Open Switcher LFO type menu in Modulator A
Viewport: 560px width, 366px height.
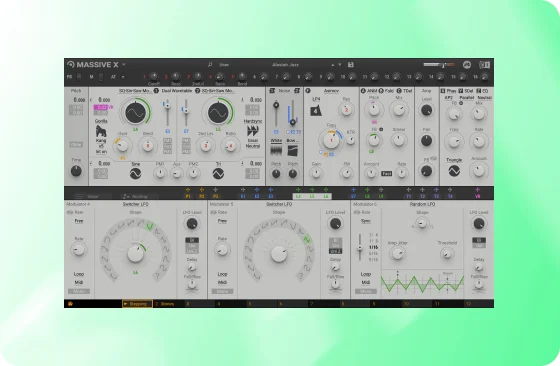(135, 204)
